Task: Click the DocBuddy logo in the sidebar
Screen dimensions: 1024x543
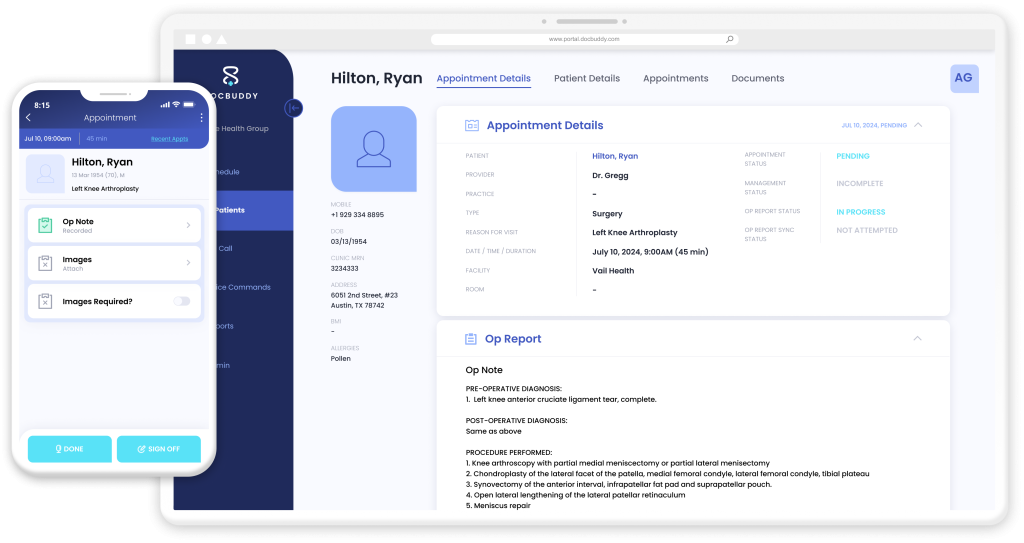Action: [x=231, y=77]
